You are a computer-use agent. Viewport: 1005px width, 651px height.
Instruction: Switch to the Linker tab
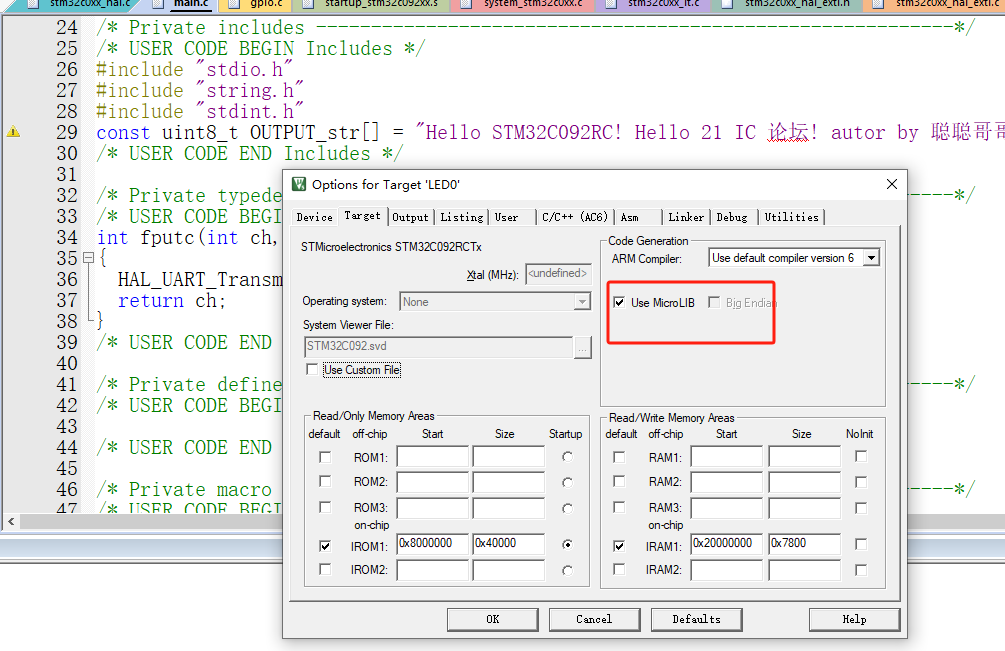pyautogui.click(x=686, y=216)
